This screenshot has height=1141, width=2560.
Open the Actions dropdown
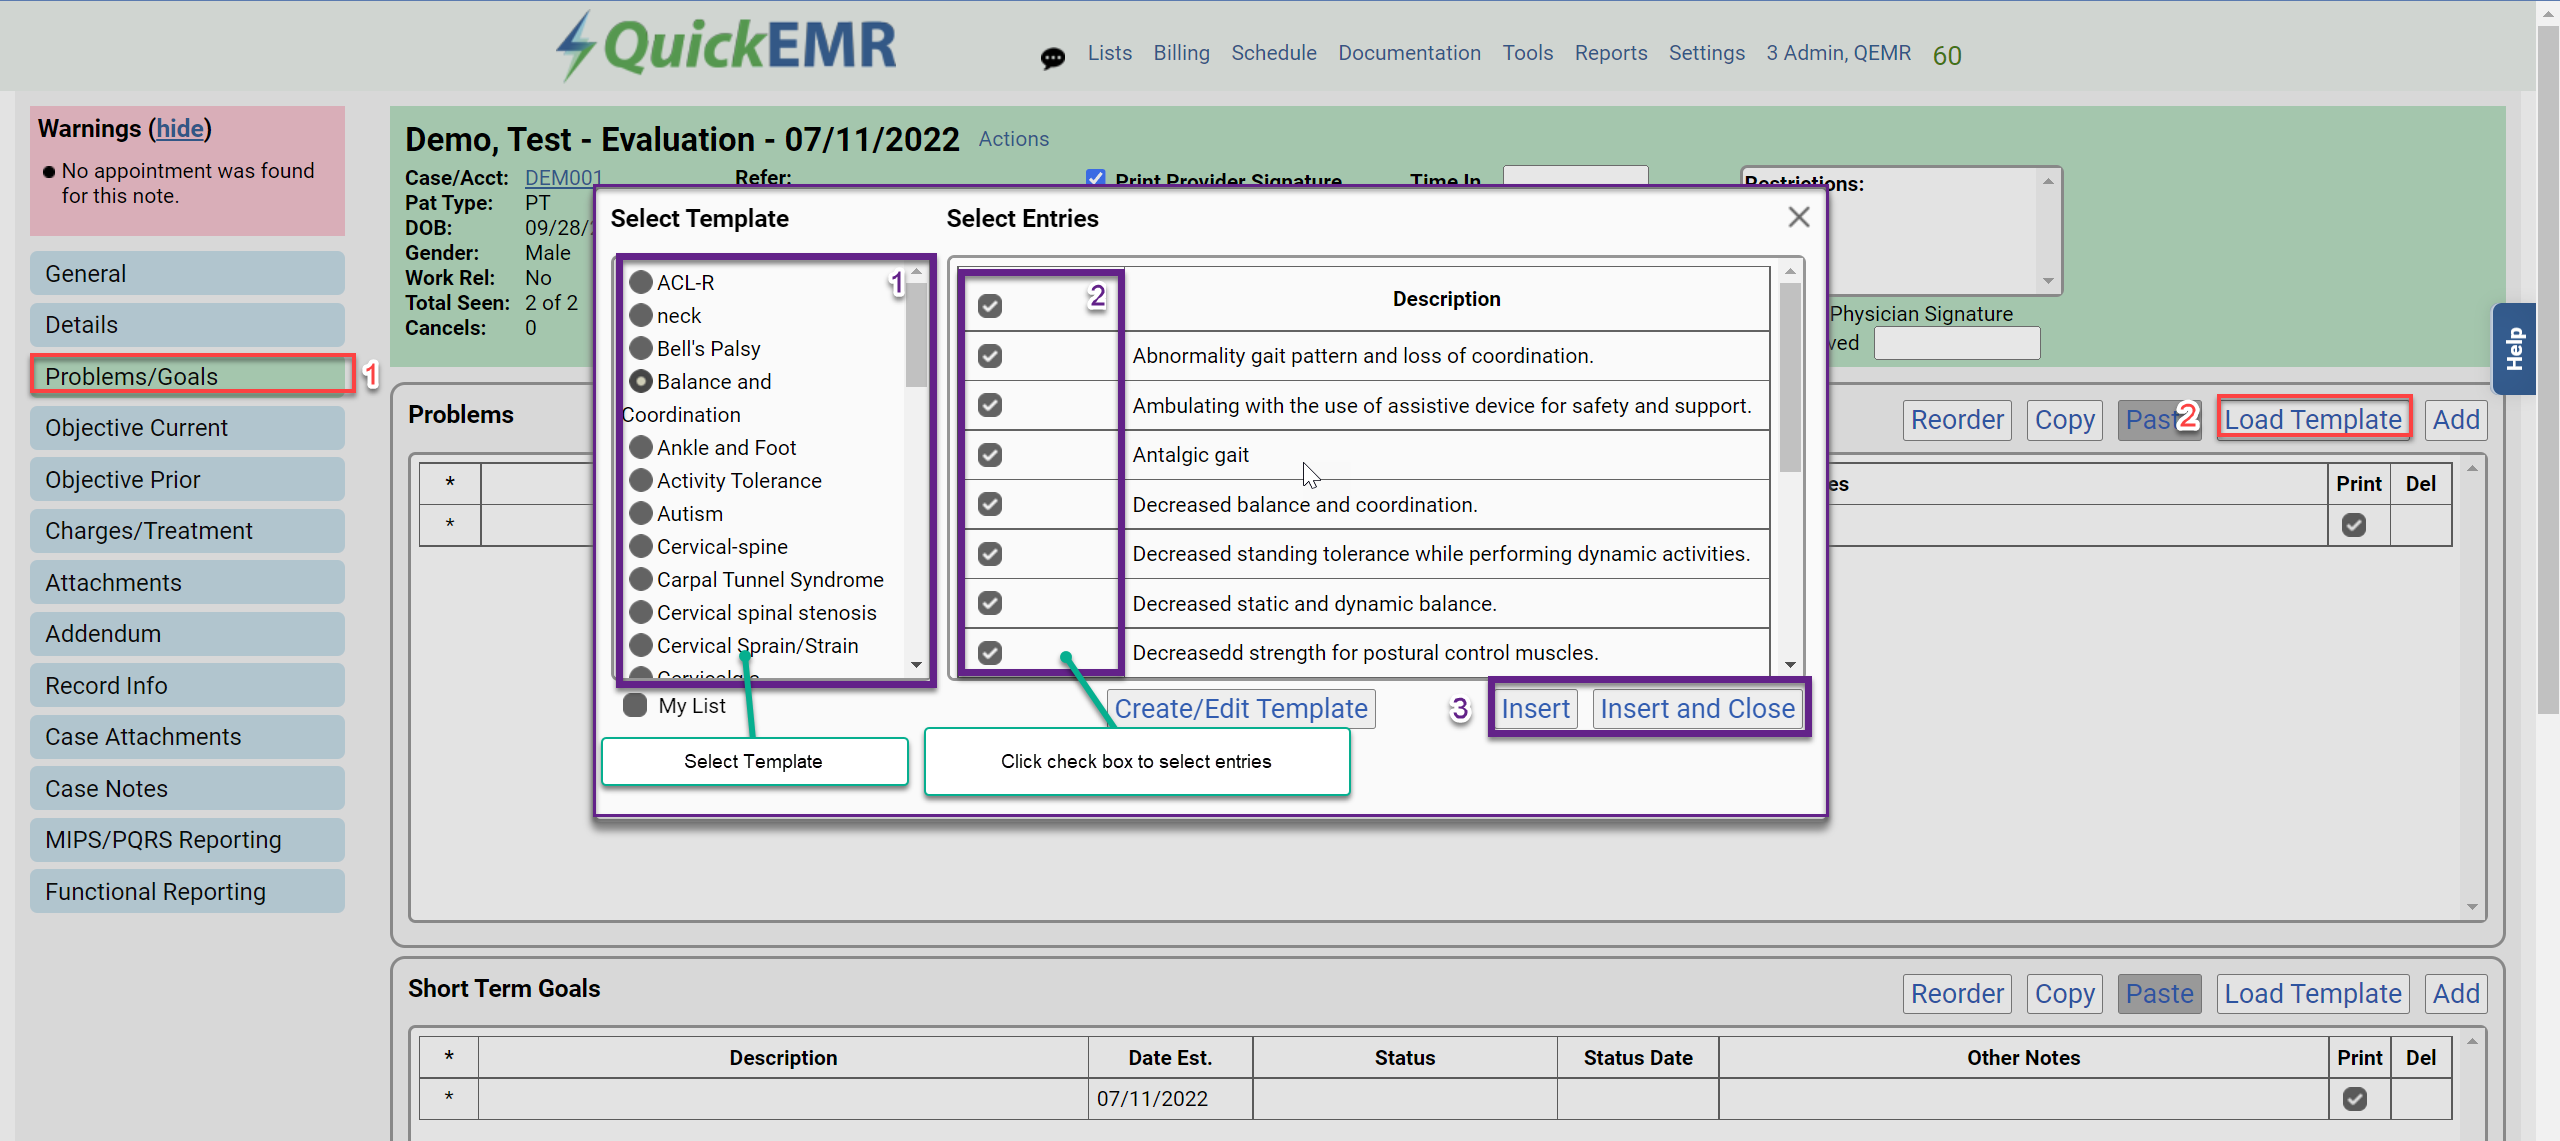coord(1013,139)
